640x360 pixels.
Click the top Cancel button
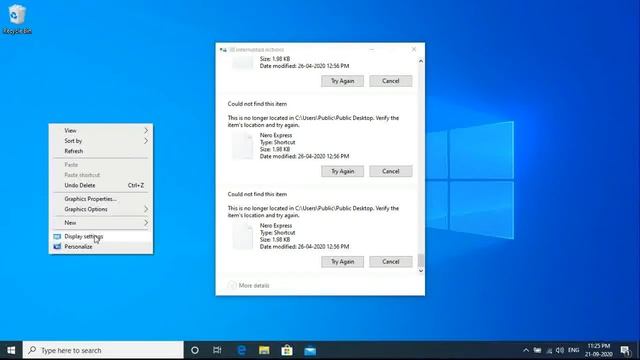pos(391,81)
